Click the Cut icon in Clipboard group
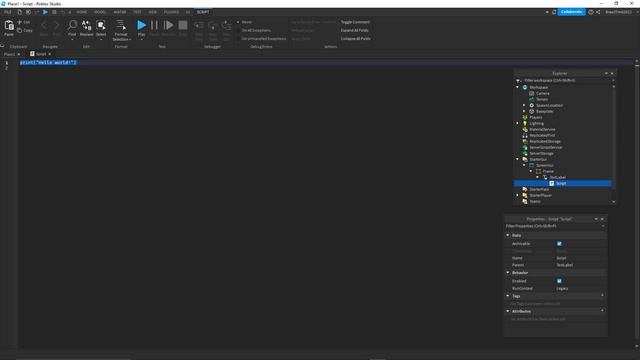This screenshot has height=360, width=640. tap(19, 22)
